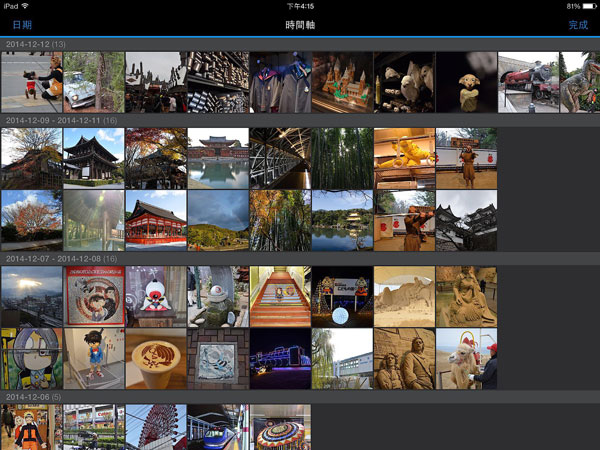The height and width of the screenshot is (450, 600).
Task: Select the blue illuminated train night photo
Action: [280, 358]
